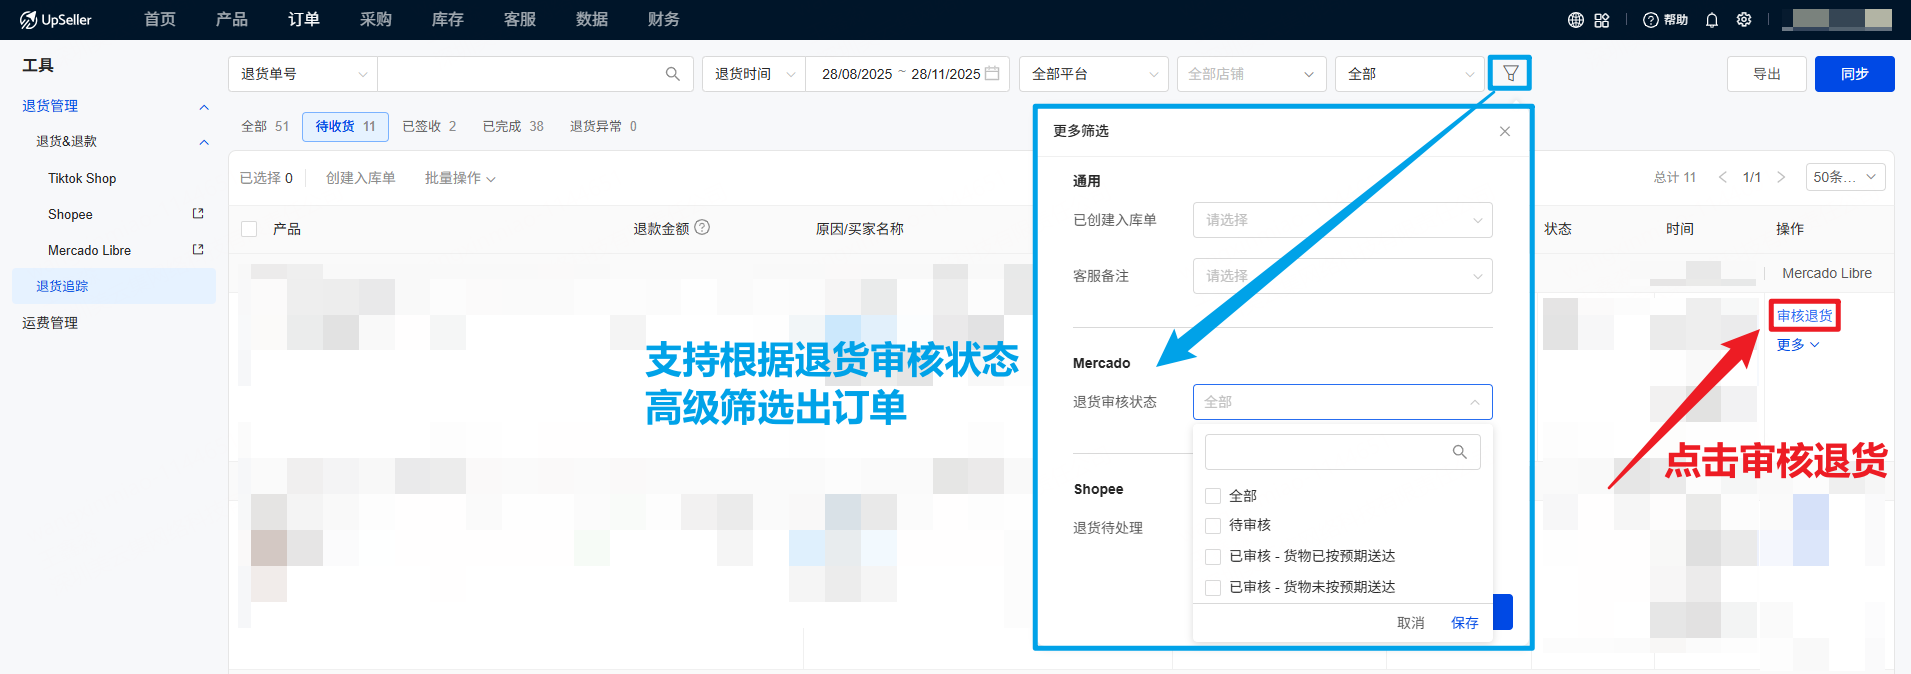Click search magnifier in return number field

pyautogui.click(x=673, y=74)
